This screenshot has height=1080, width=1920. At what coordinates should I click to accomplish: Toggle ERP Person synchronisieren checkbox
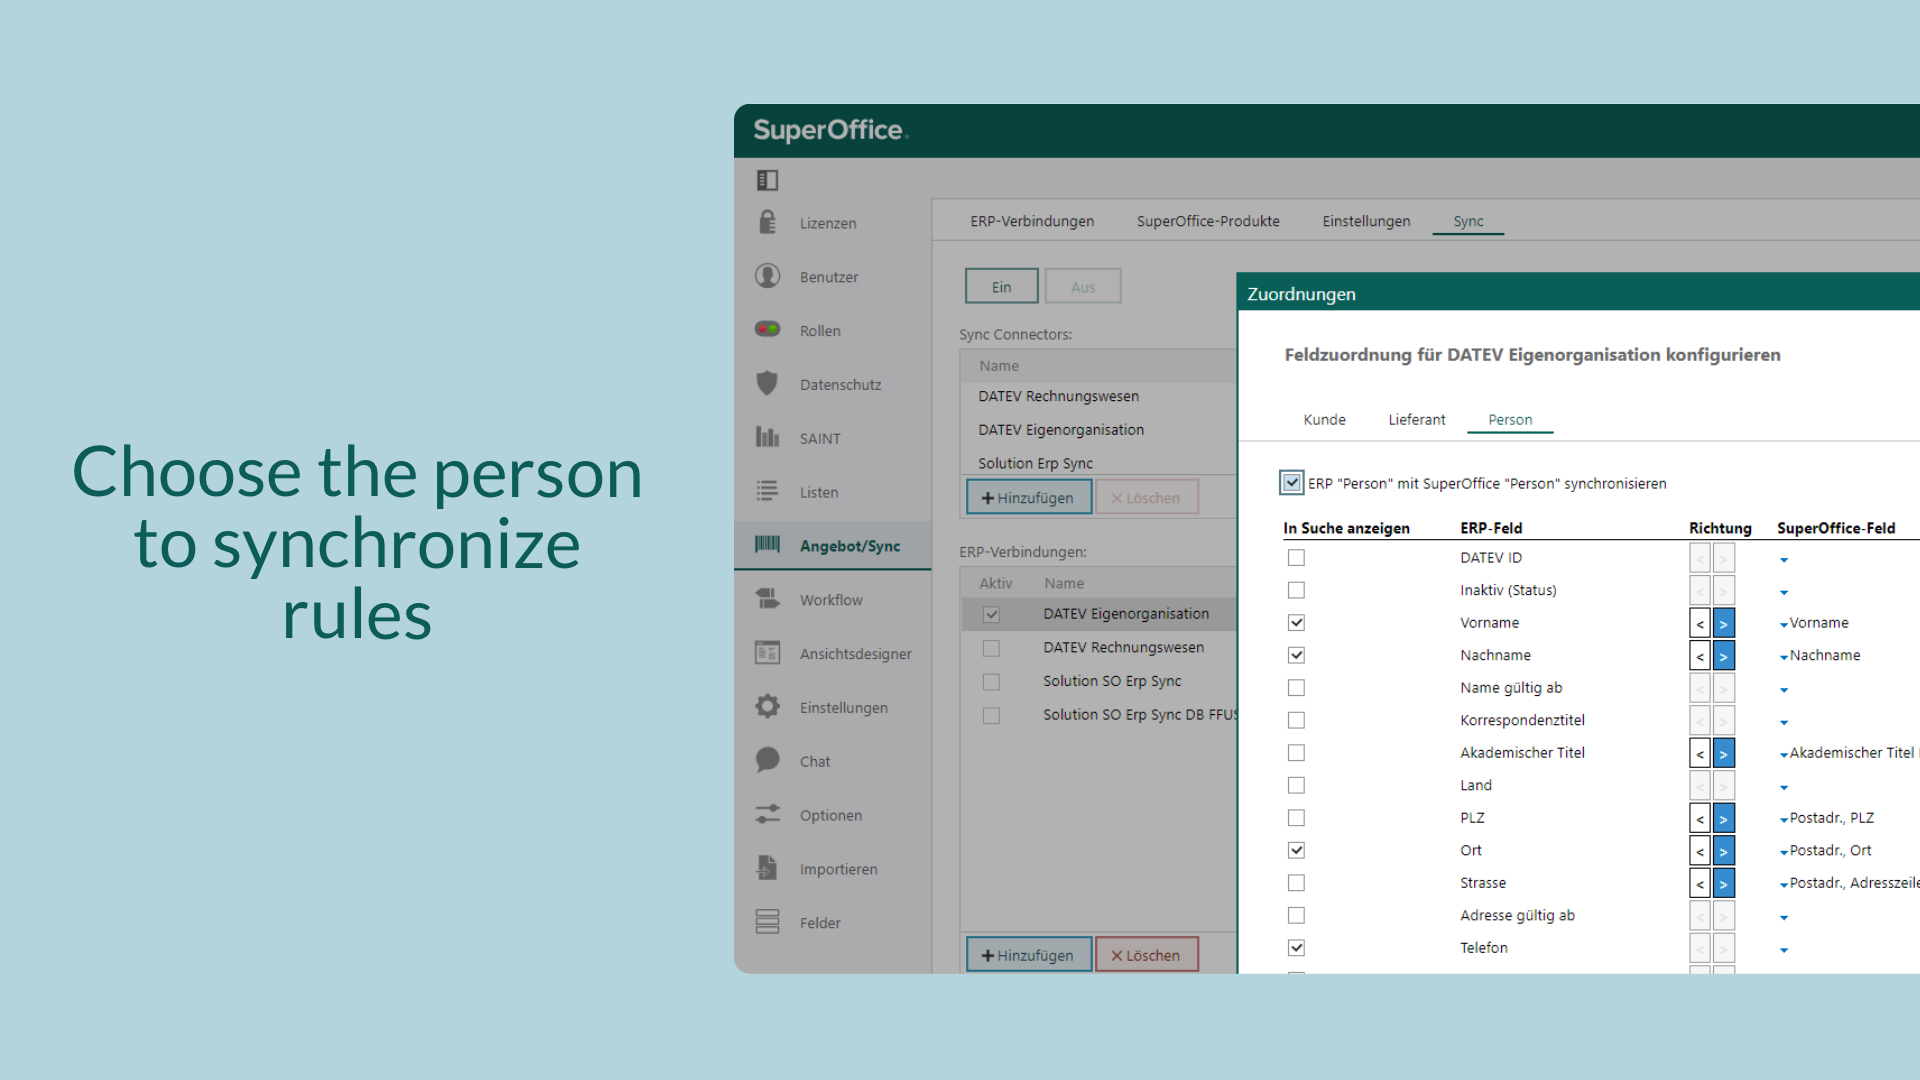point(1292,483)
